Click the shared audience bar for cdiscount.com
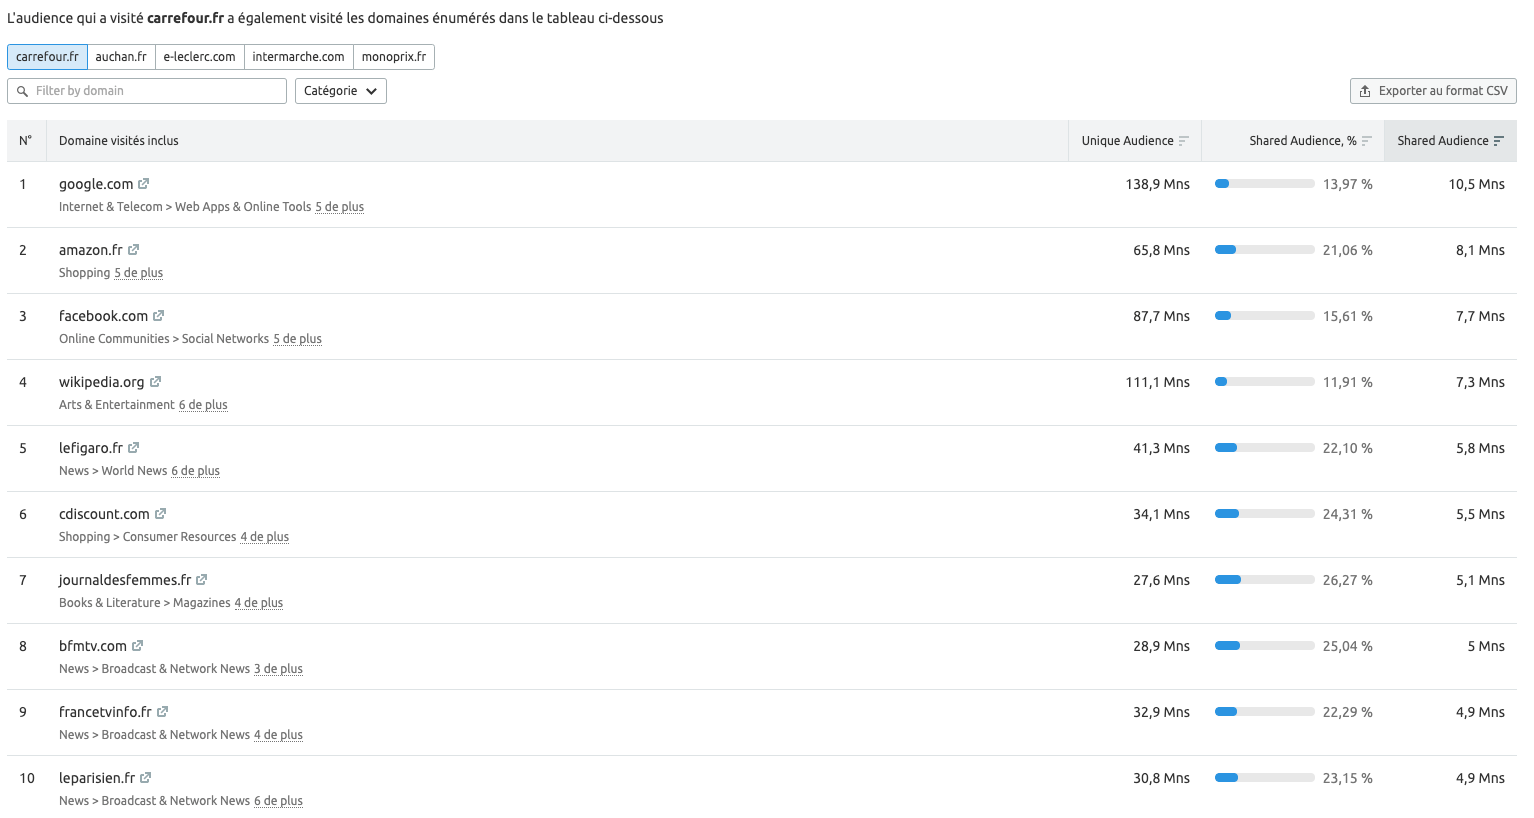1534x818 pixels. coord(1264,514)
